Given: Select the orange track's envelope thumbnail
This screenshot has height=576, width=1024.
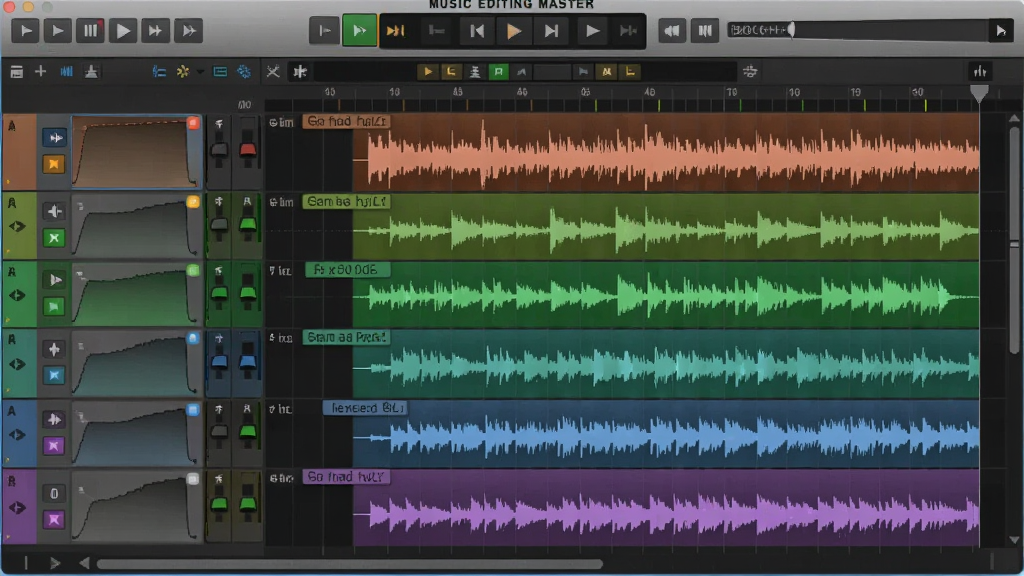Looking at the screenshot, I should 136,152.
